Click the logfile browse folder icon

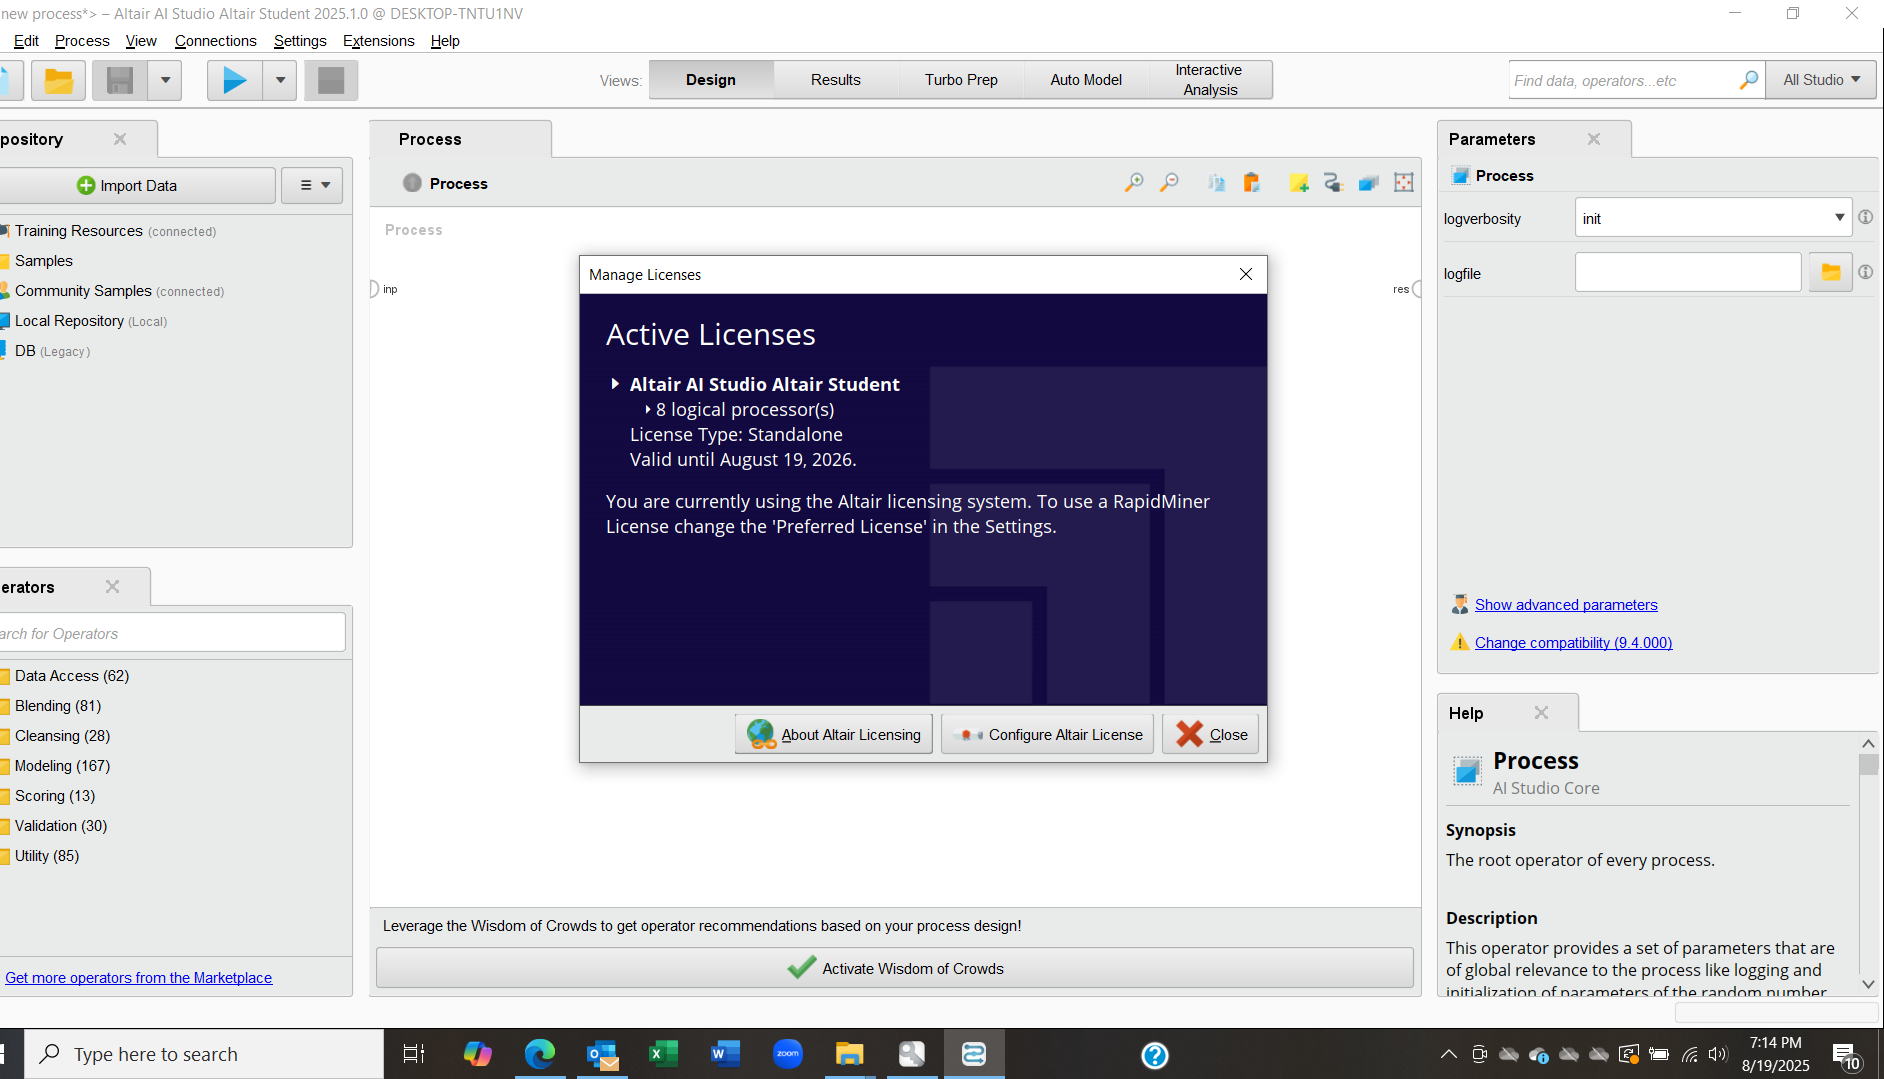tap(1830, 272)
